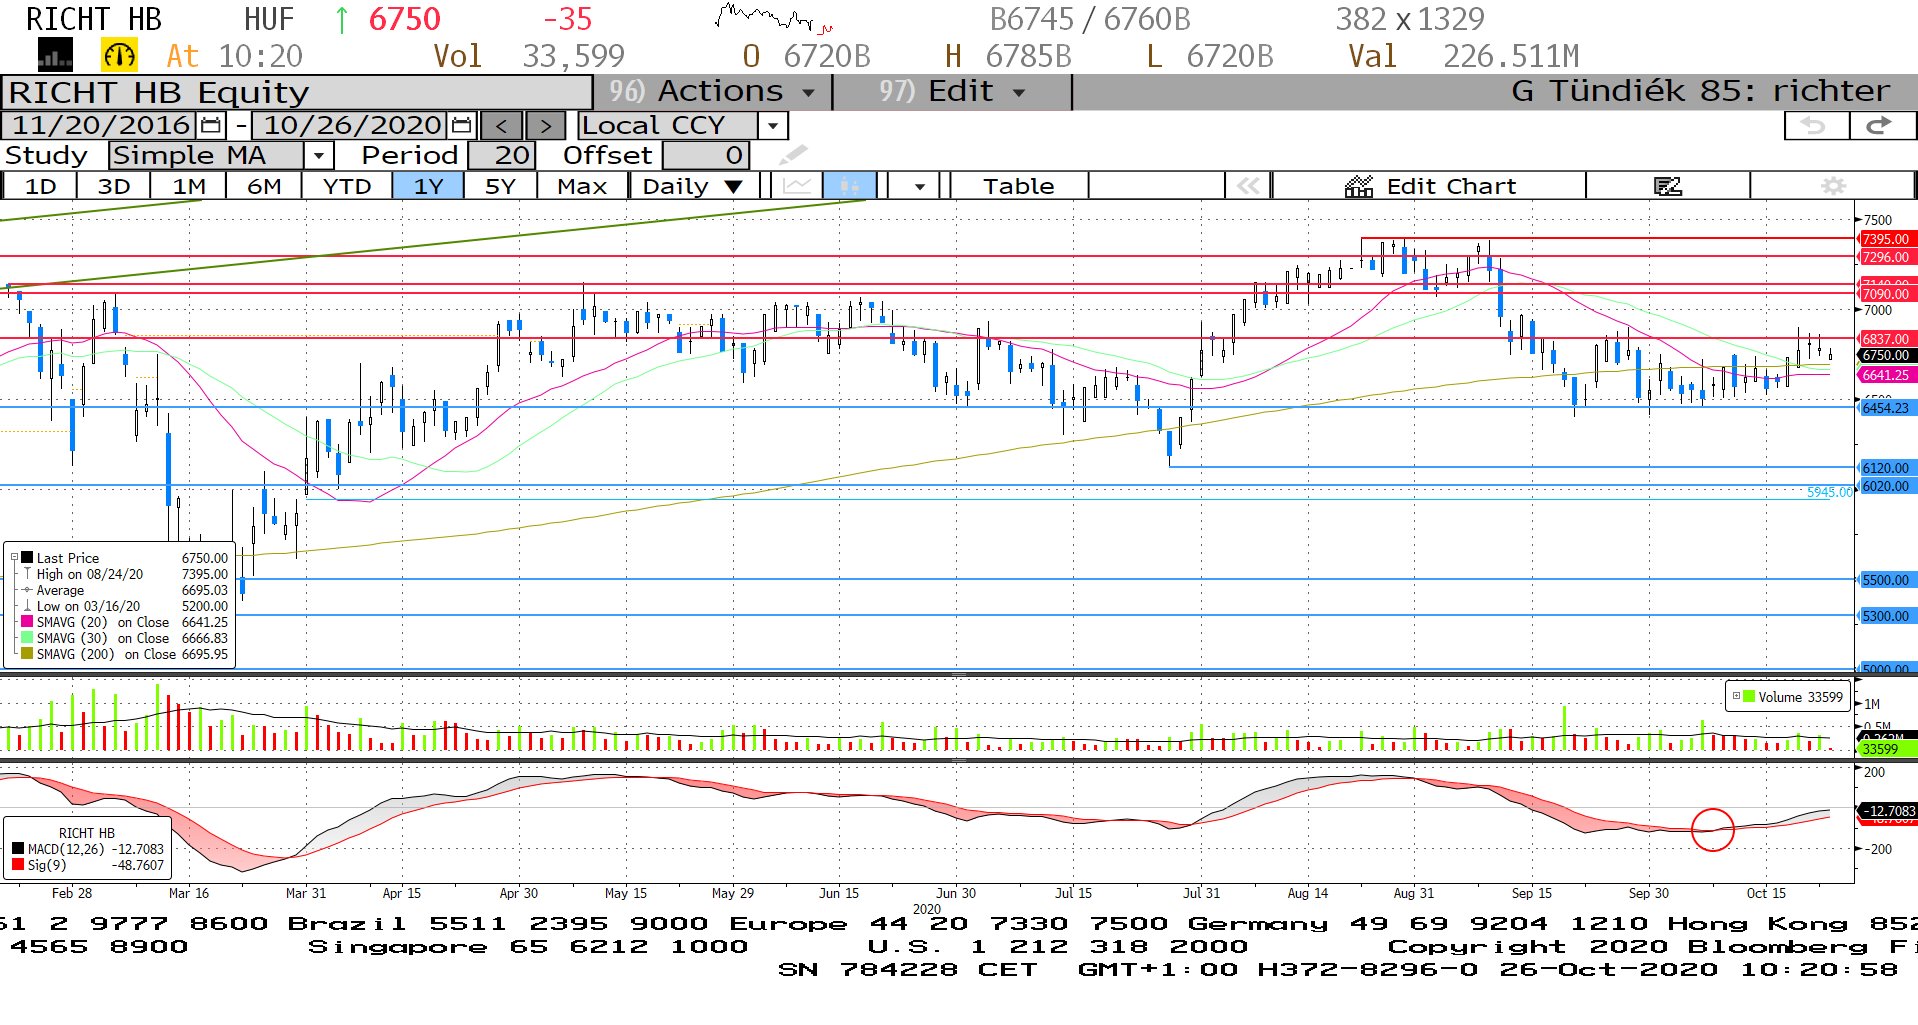This screenshot has width=1918, height=1025.
Task: Select the 5Y range tab
Action: [x=500, y=186]
